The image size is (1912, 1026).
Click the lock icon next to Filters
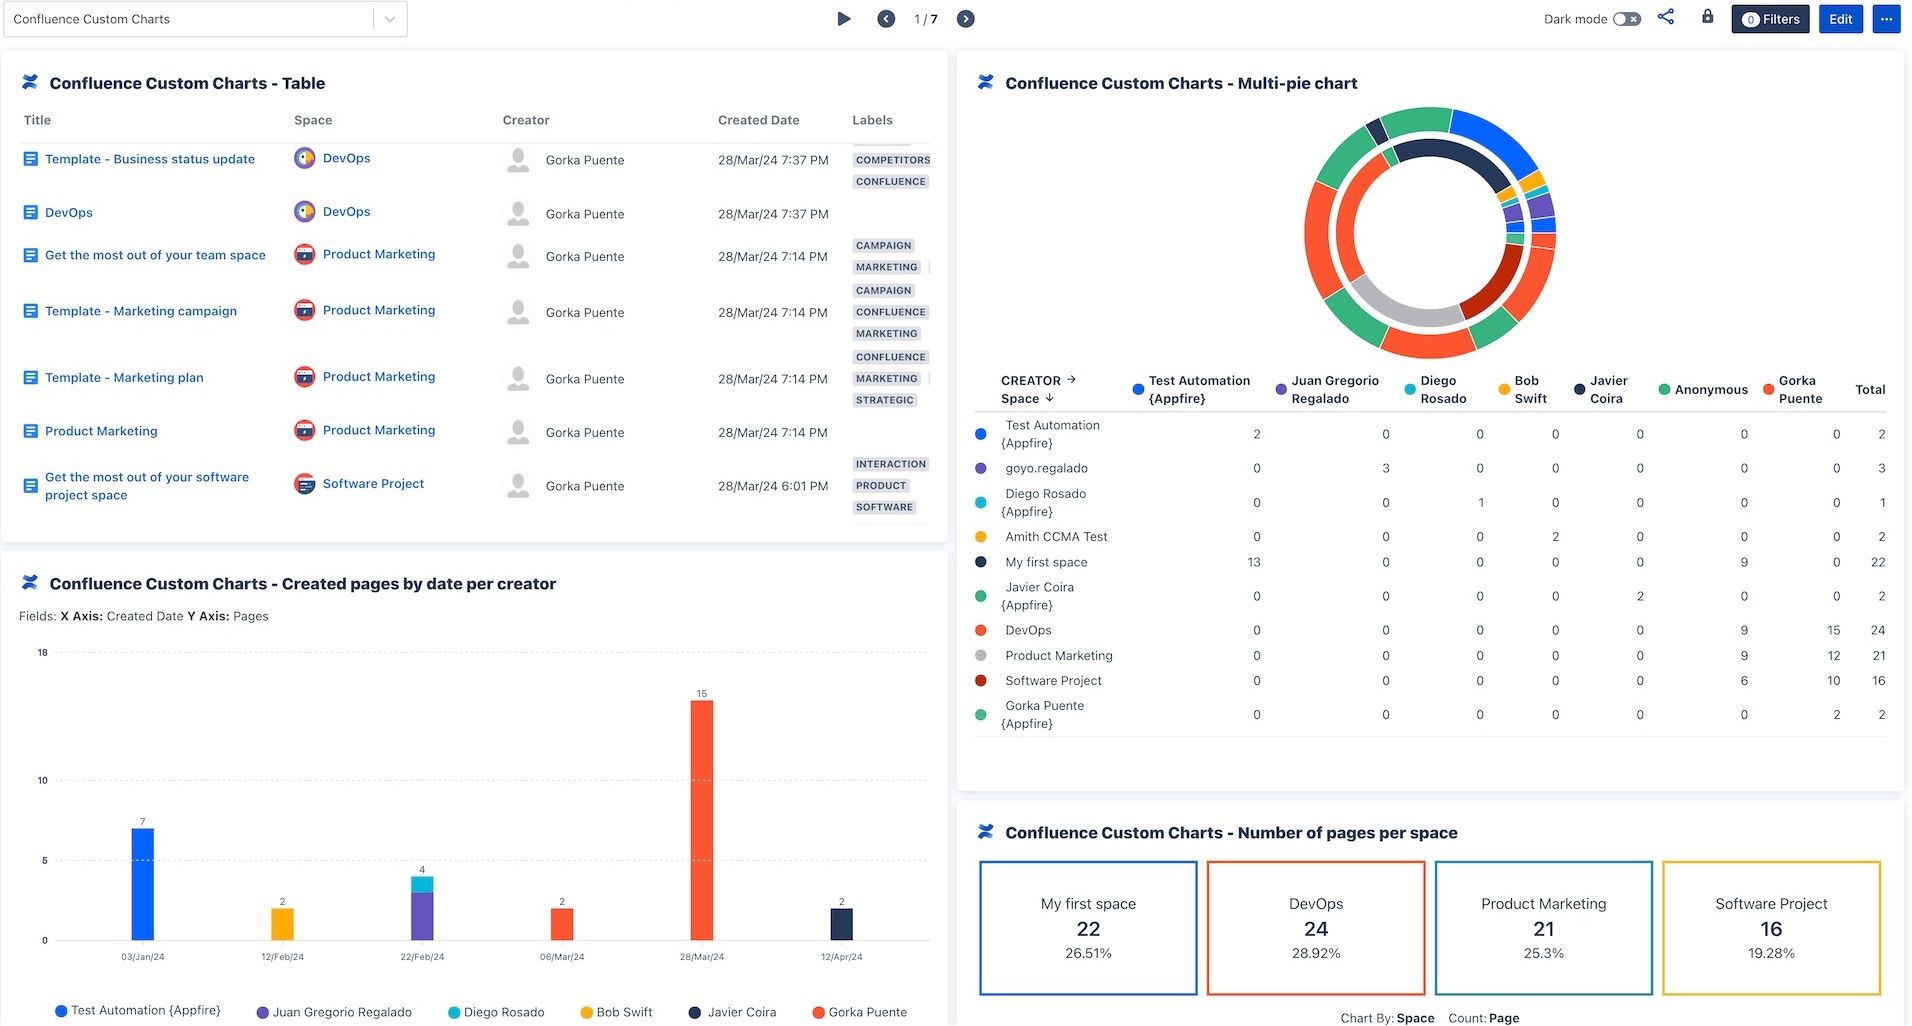(x=1706, y=17)
